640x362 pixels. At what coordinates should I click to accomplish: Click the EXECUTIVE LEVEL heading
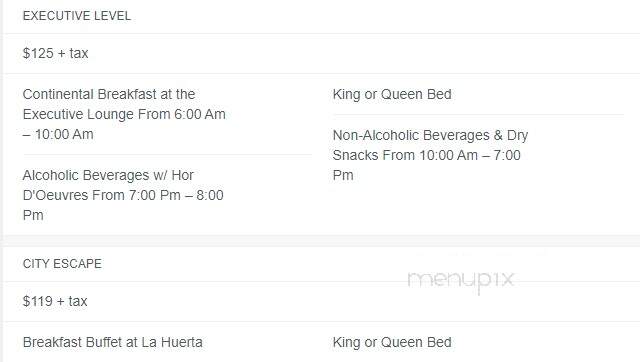(77, 16)
